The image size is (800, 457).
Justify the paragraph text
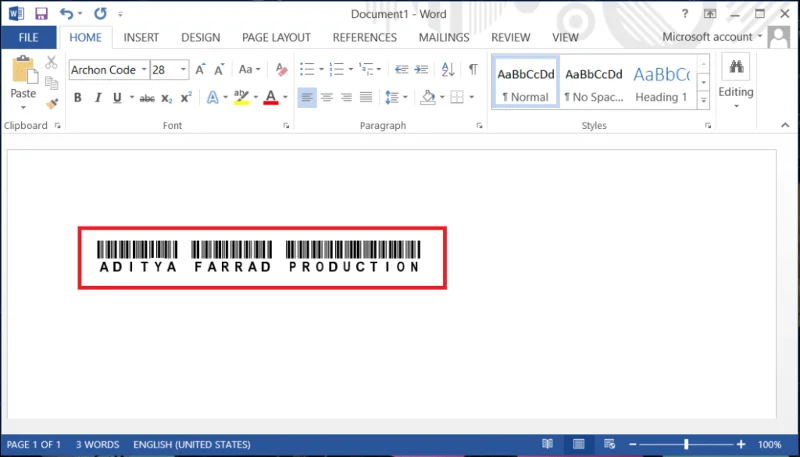click(x=366, y=97)
